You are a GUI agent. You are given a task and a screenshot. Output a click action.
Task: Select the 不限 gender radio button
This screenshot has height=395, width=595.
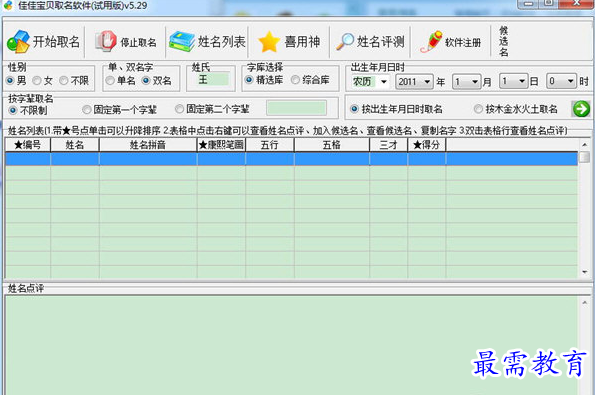tap(64, 80)
